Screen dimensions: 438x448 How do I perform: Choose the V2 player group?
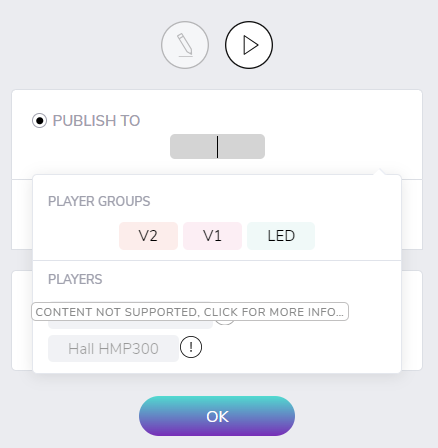(x=148, y=236)
